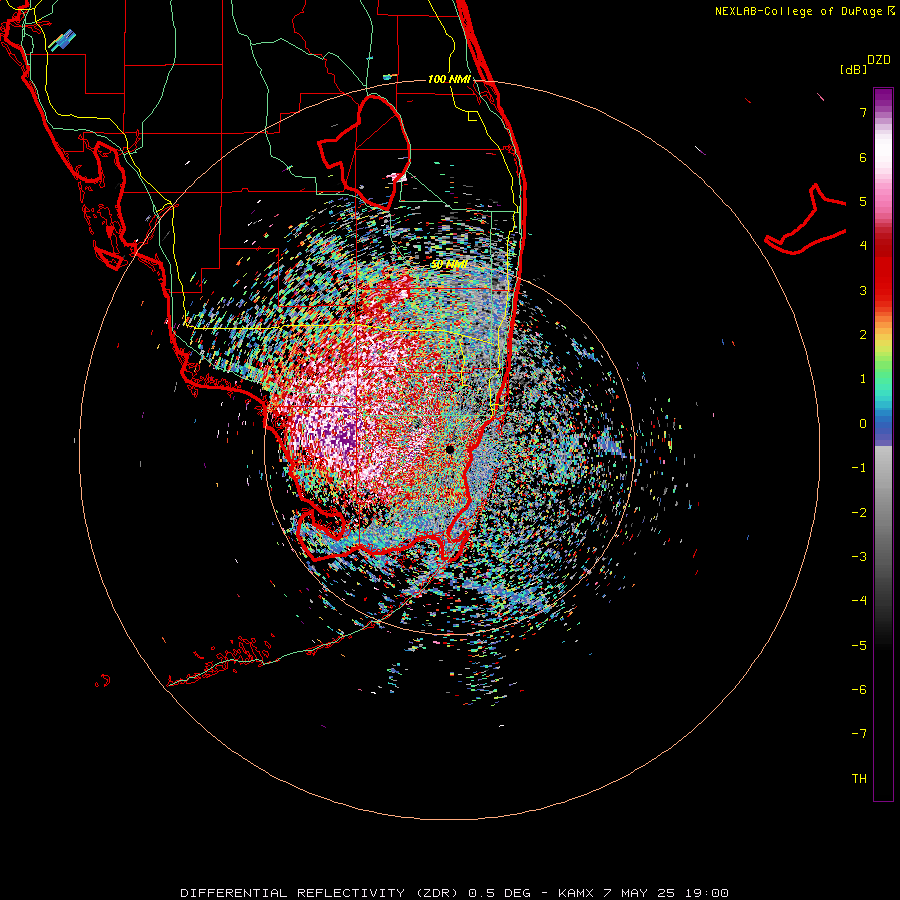Click the -2 dB scale value

point(859,512)
